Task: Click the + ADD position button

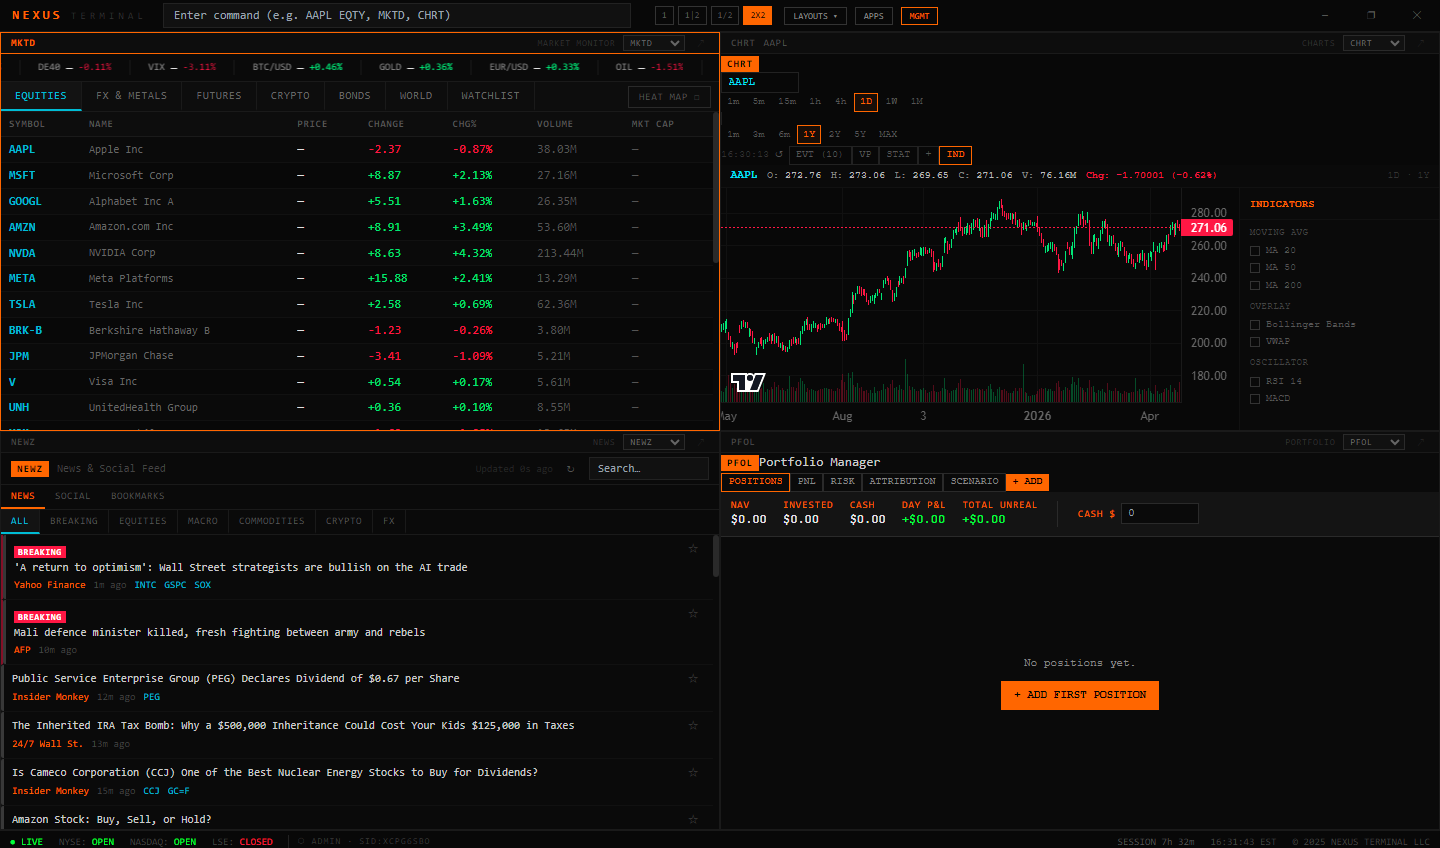Action: (1028, 481)
